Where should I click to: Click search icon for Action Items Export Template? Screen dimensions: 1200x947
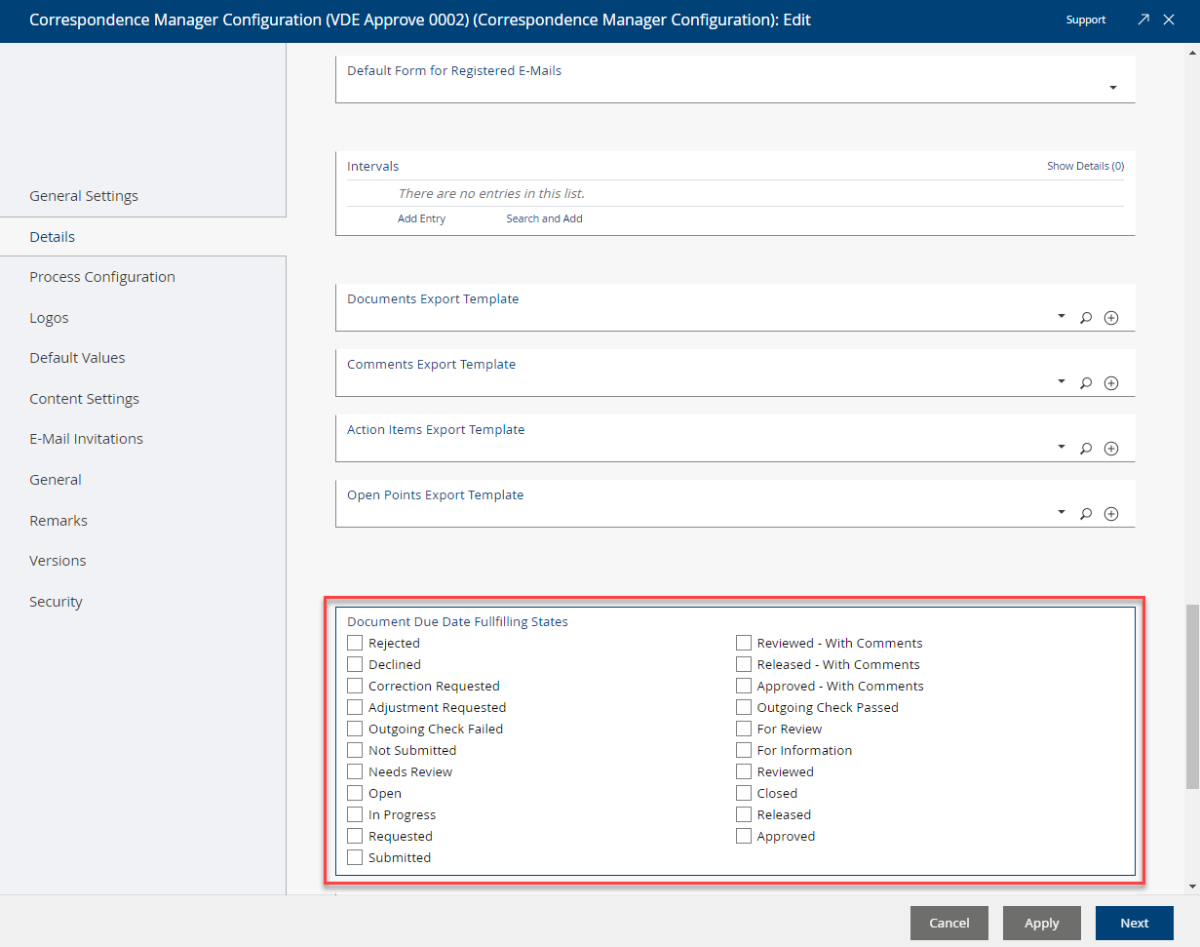pos(1086,449)
